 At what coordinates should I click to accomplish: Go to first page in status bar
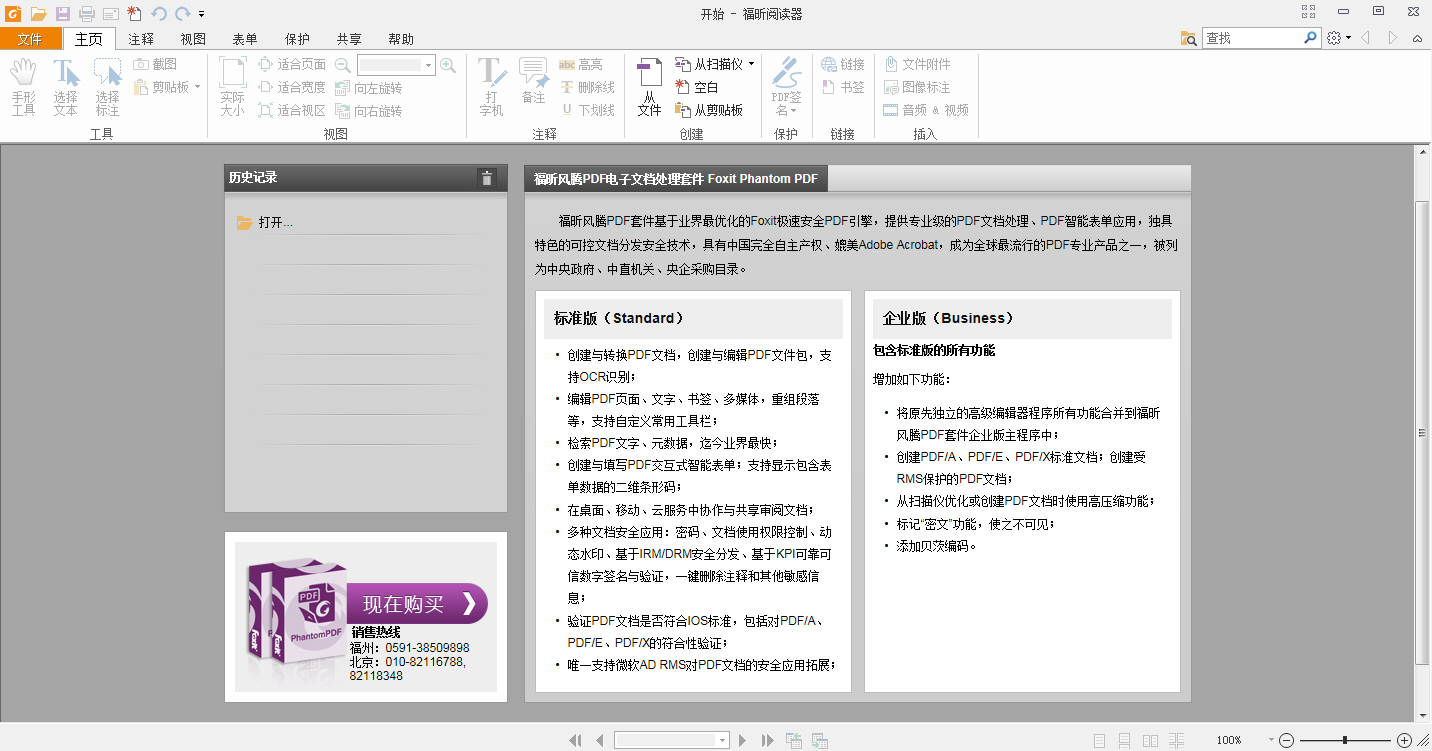click(575, 740)
